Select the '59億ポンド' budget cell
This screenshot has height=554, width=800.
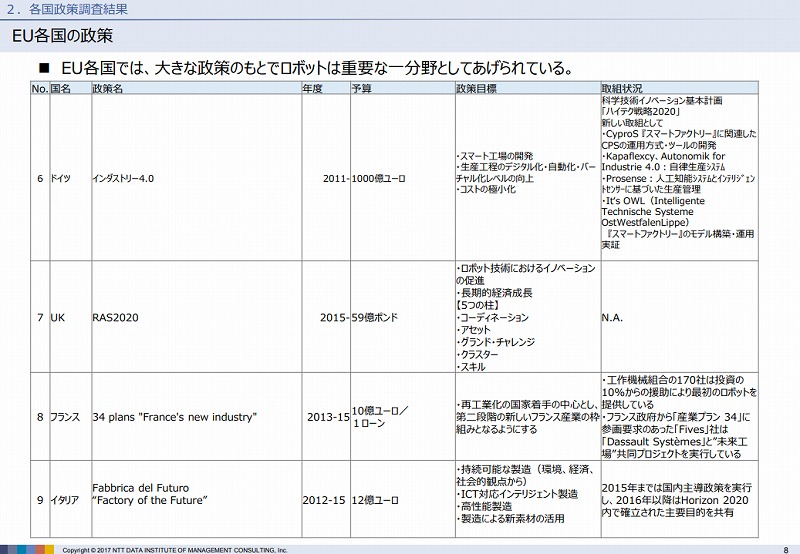click(x=375, y=317)
